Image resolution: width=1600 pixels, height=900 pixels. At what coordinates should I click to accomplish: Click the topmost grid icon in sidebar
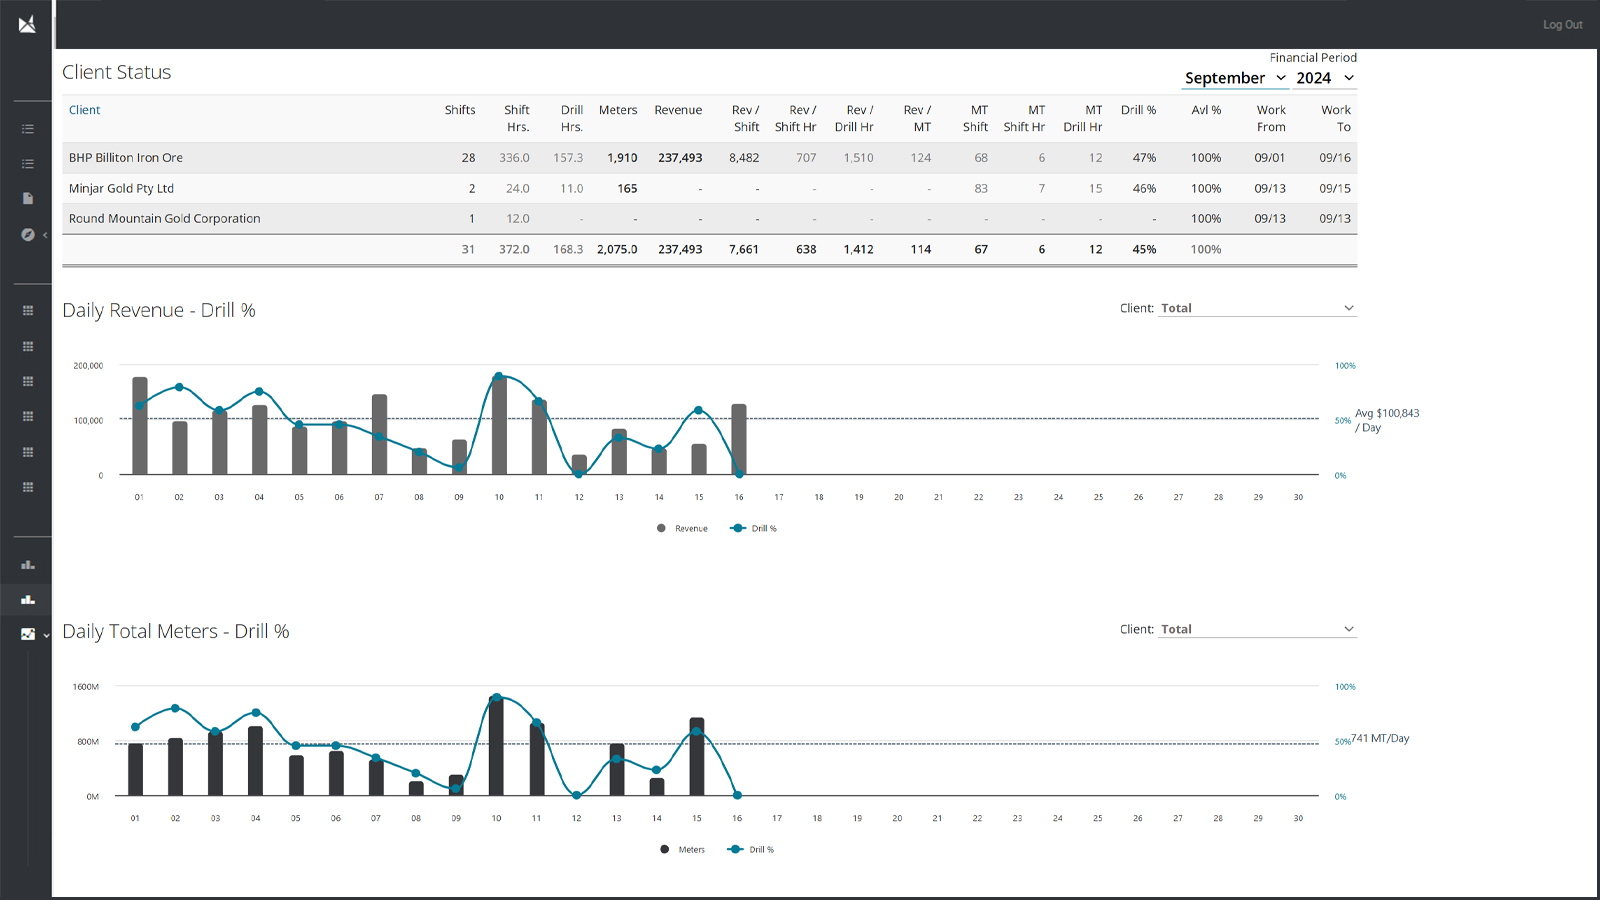(x=28, y=311)
